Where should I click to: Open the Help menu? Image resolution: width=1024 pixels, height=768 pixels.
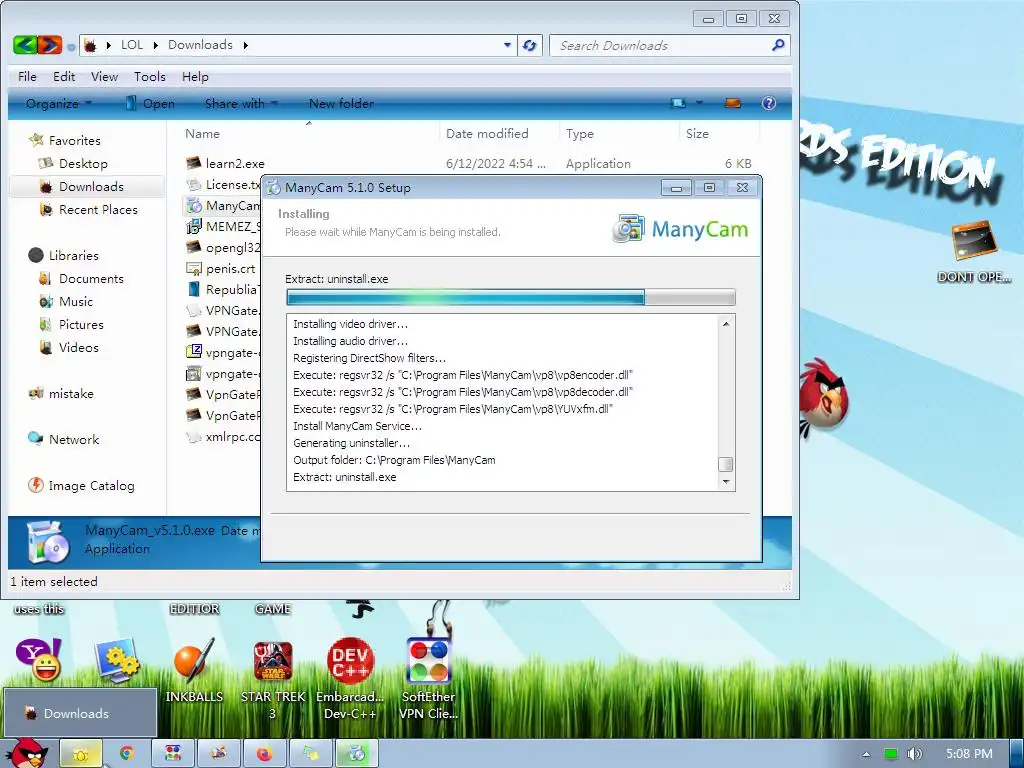195,76
